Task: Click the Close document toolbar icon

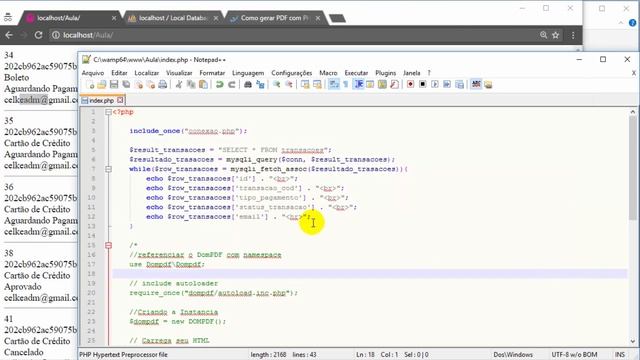Action: pyautogui.click(x=139, y=84)
